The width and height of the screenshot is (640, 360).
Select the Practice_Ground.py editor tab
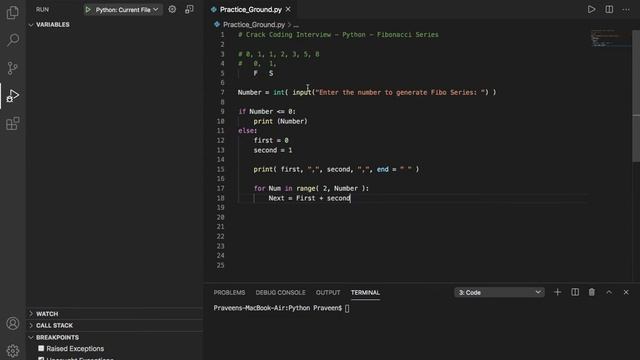[250, 9]
